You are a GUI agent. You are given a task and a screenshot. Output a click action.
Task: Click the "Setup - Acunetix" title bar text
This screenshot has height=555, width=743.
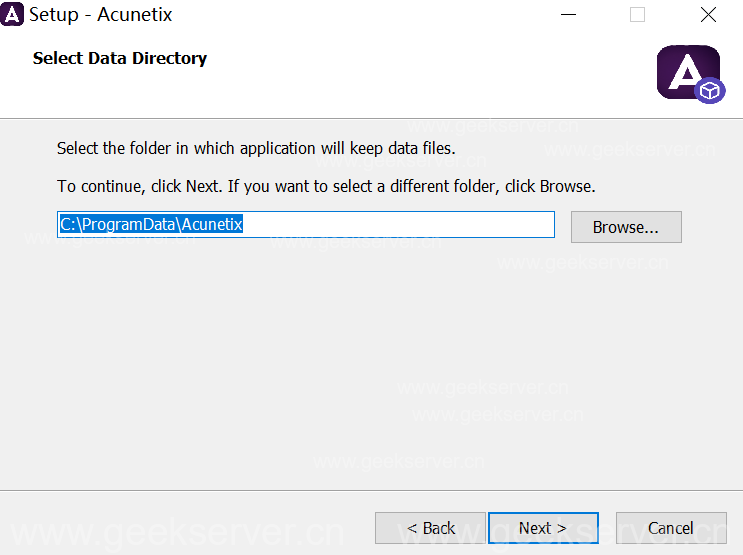point(100,15)
